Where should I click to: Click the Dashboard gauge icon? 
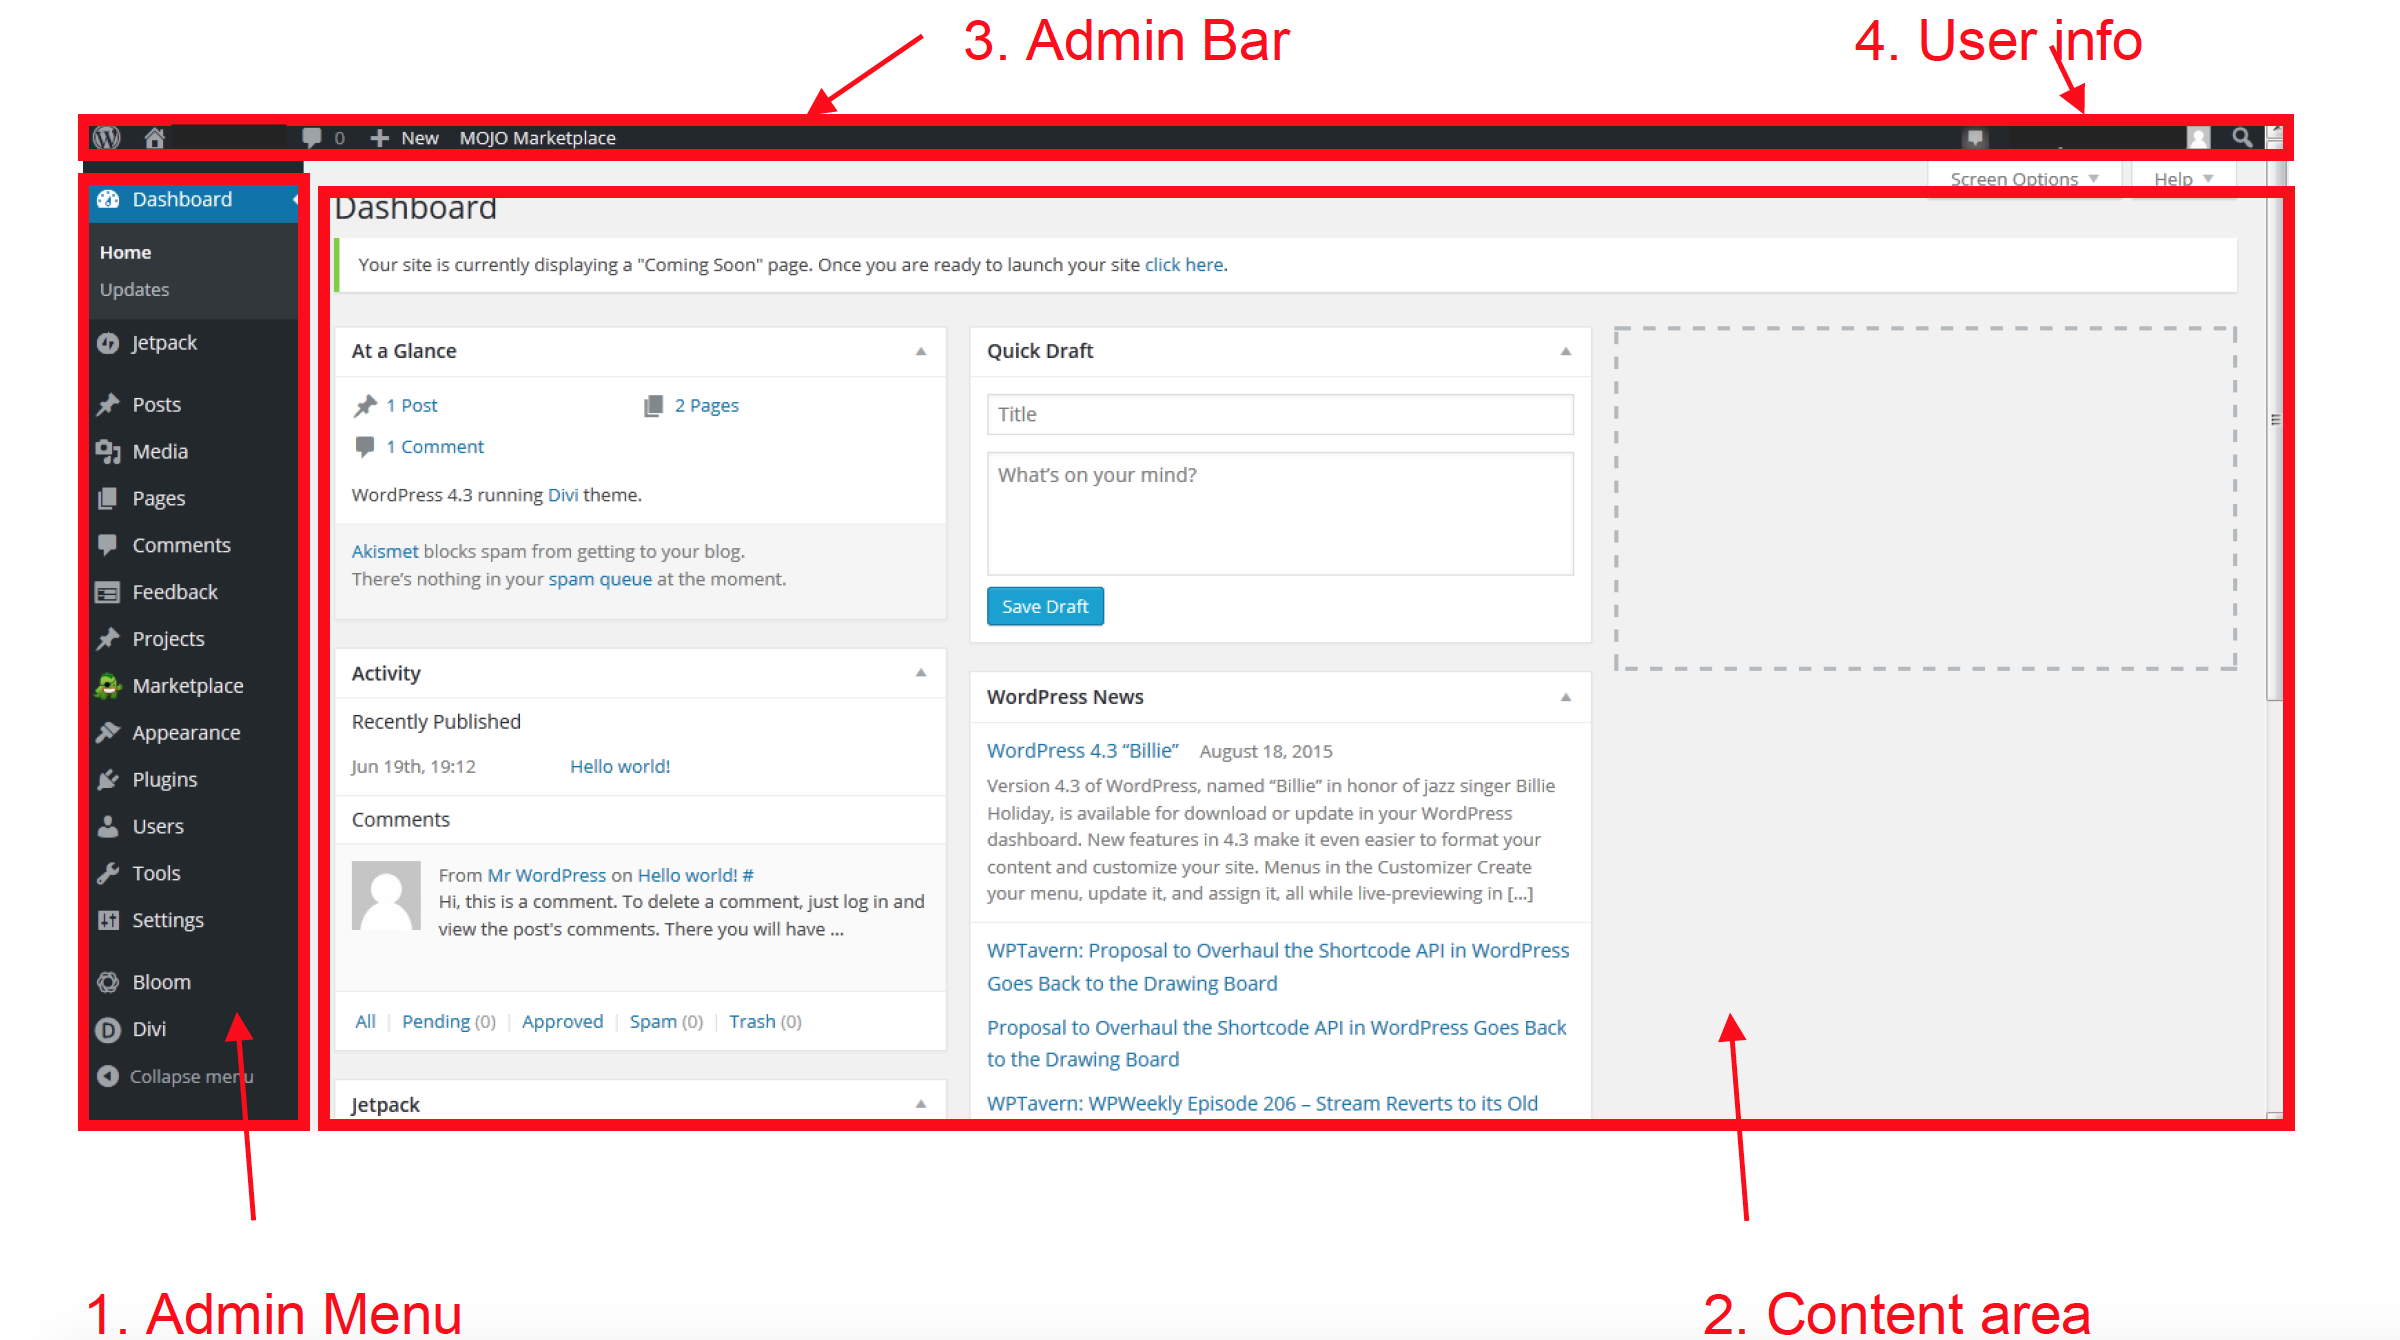coord(108,199)
